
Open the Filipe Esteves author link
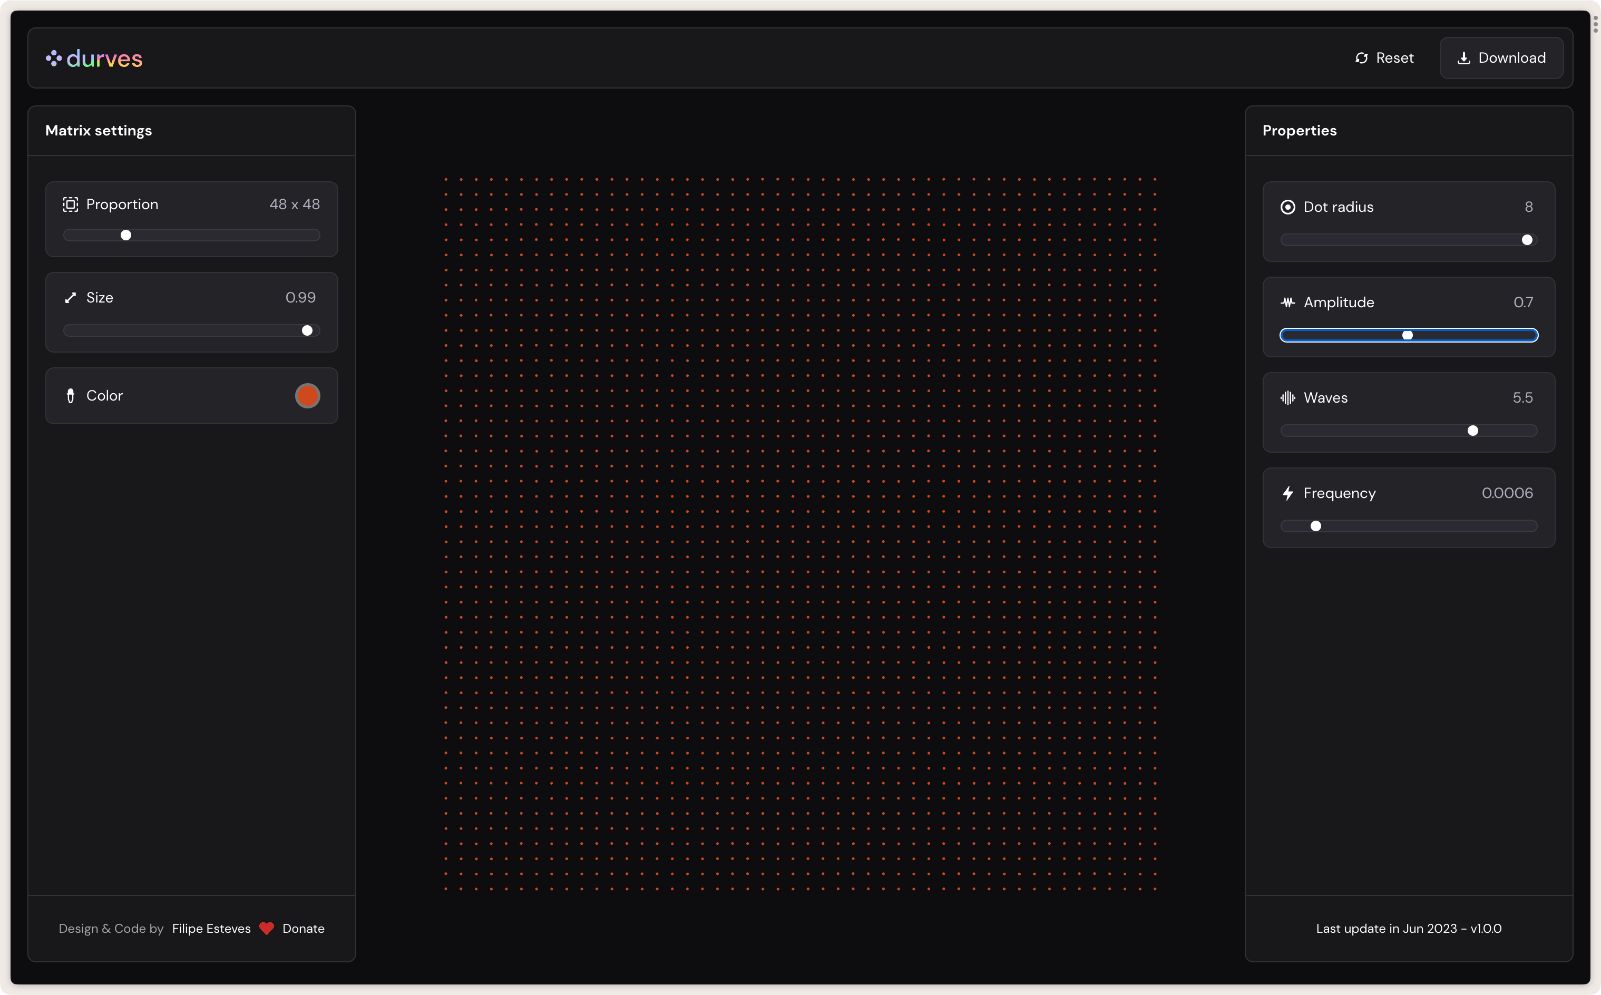pos(211,929)
